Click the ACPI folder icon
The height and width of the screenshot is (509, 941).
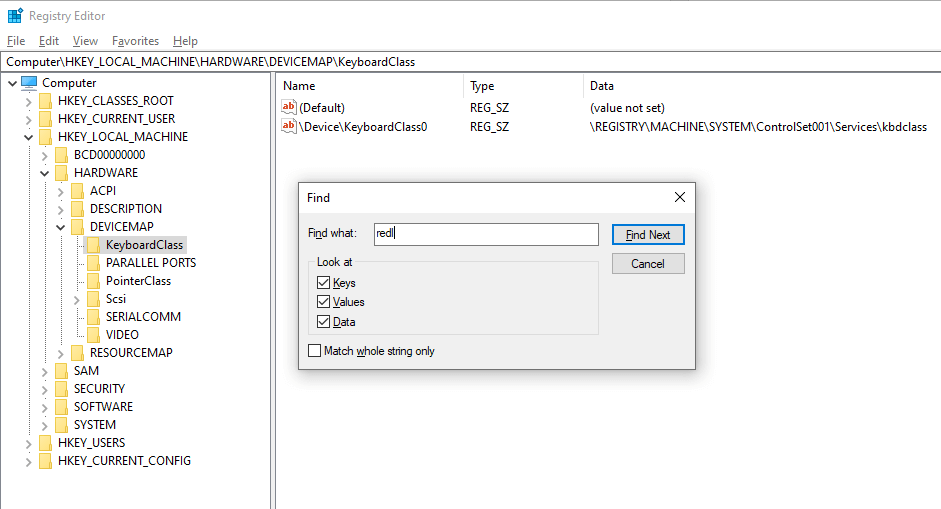(77, 191)
